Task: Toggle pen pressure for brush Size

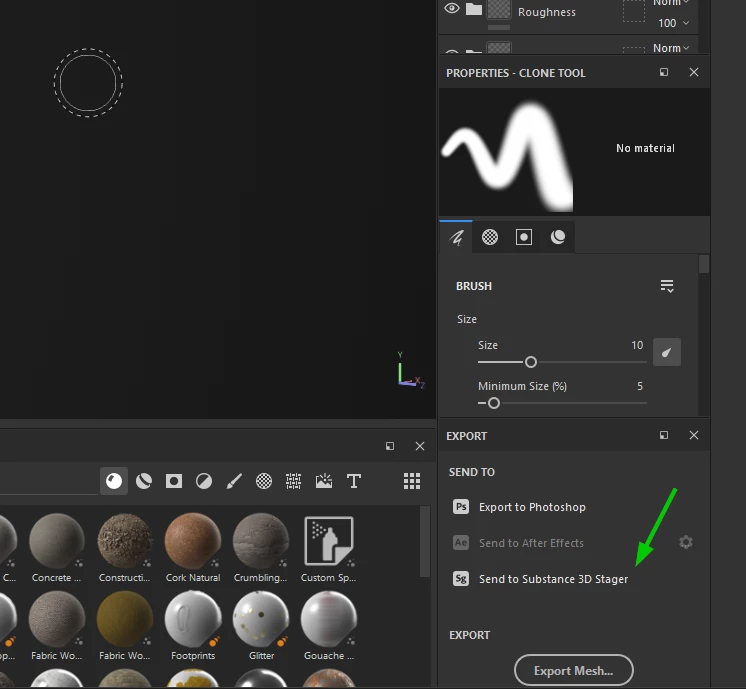Action: click(667, 352)
